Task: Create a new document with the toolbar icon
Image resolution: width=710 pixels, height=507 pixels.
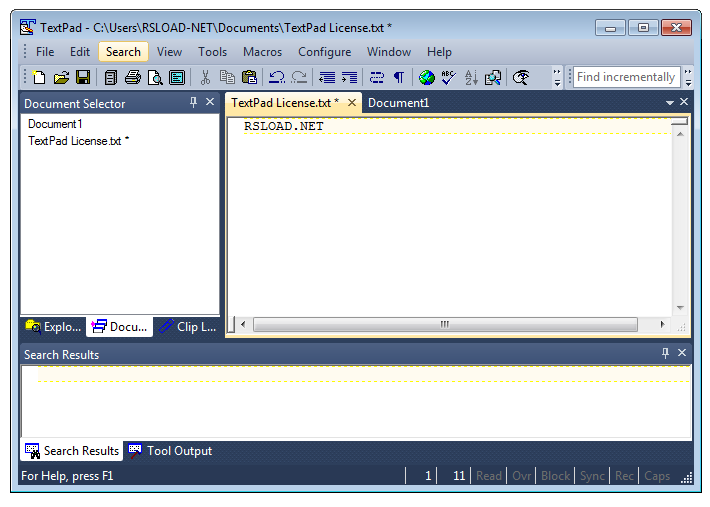Action: coord(39,77)
